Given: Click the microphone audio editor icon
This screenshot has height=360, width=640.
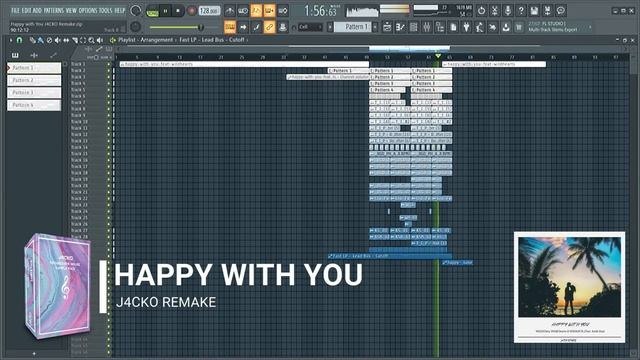Looking at the screenshot, I should pyautogui.click(x=507, y=11).
